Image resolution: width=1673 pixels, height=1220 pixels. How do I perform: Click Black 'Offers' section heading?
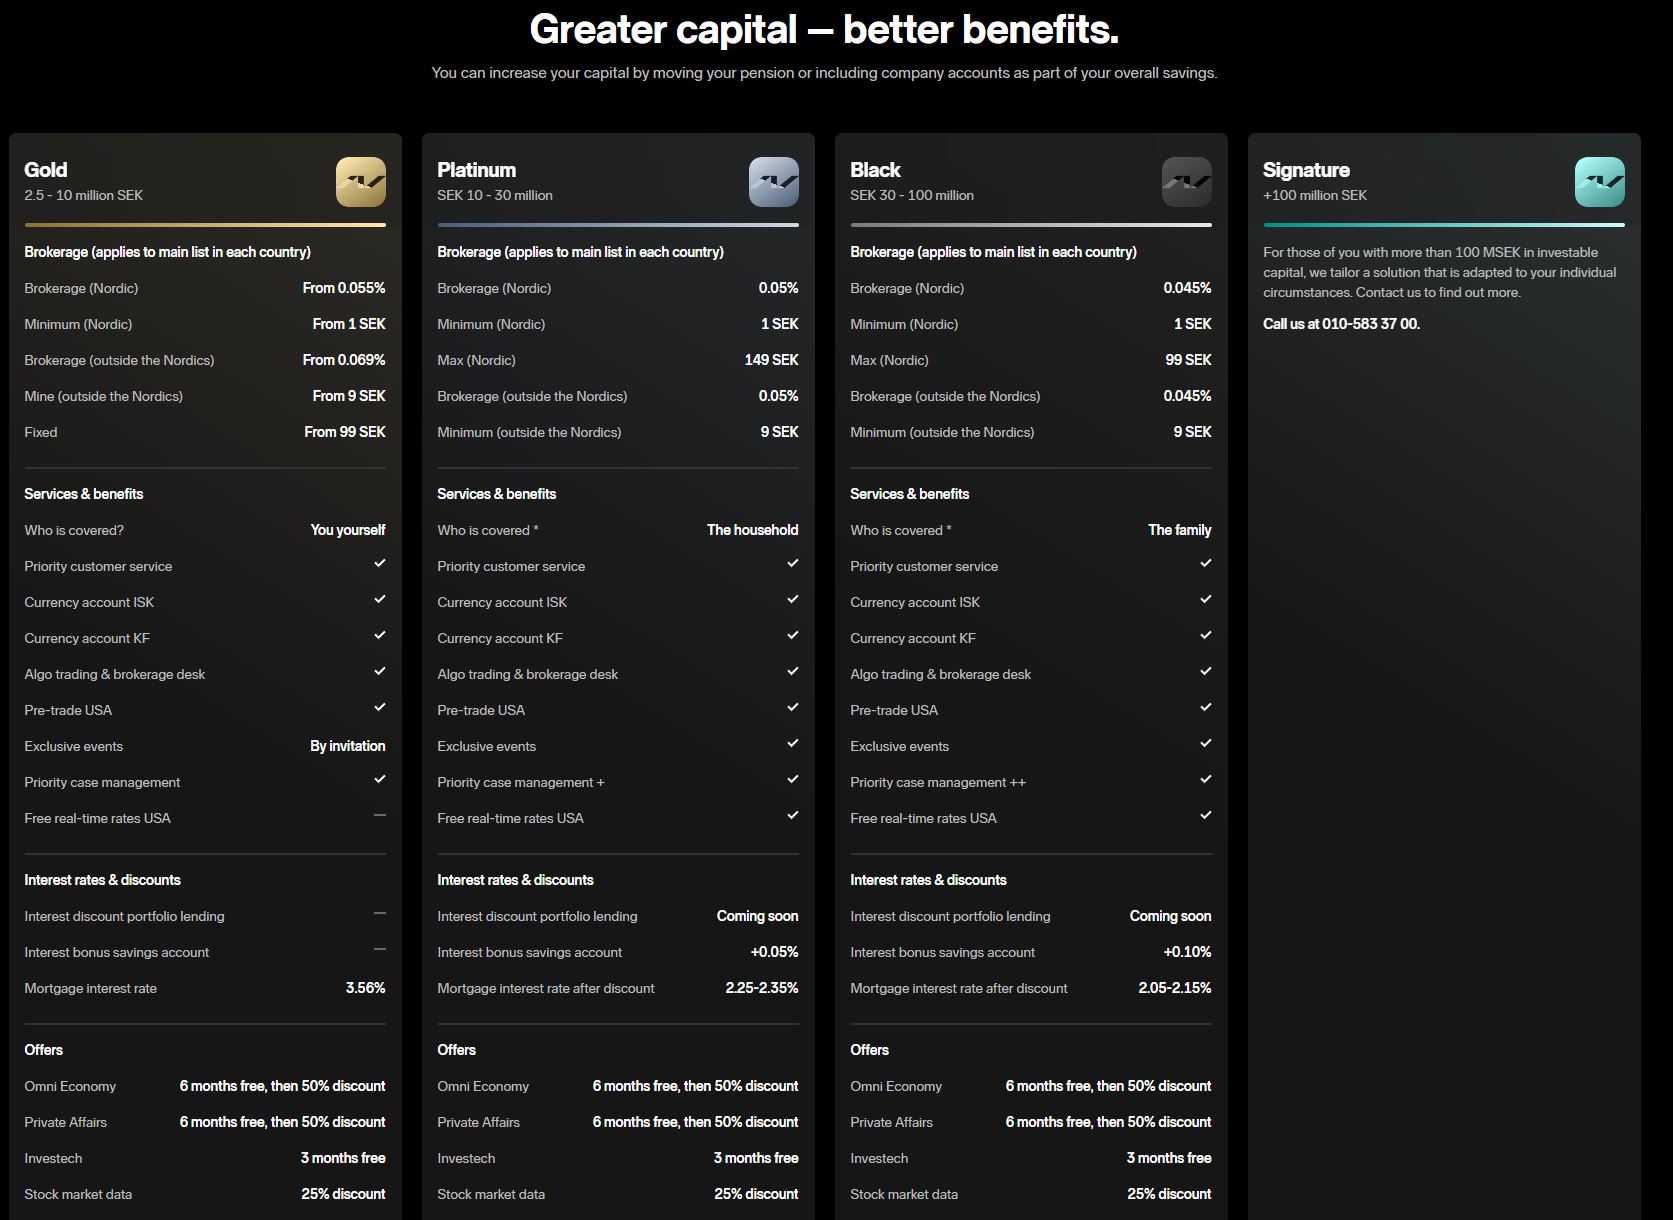[x=869, y=1050]
